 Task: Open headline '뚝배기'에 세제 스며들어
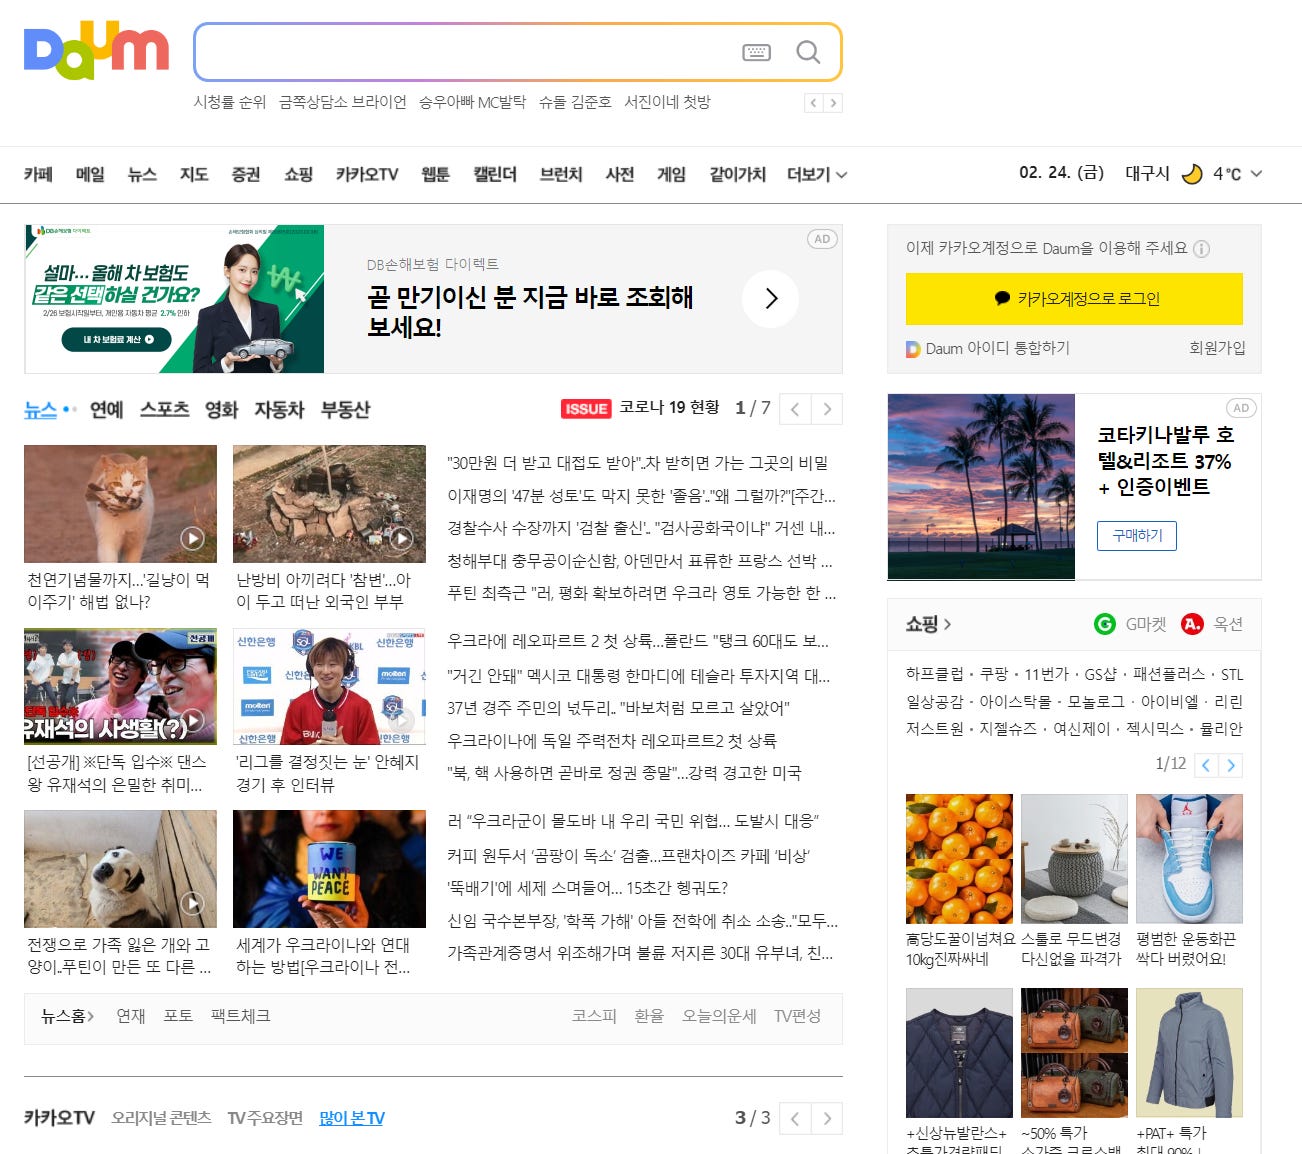[x=588, y=888]
